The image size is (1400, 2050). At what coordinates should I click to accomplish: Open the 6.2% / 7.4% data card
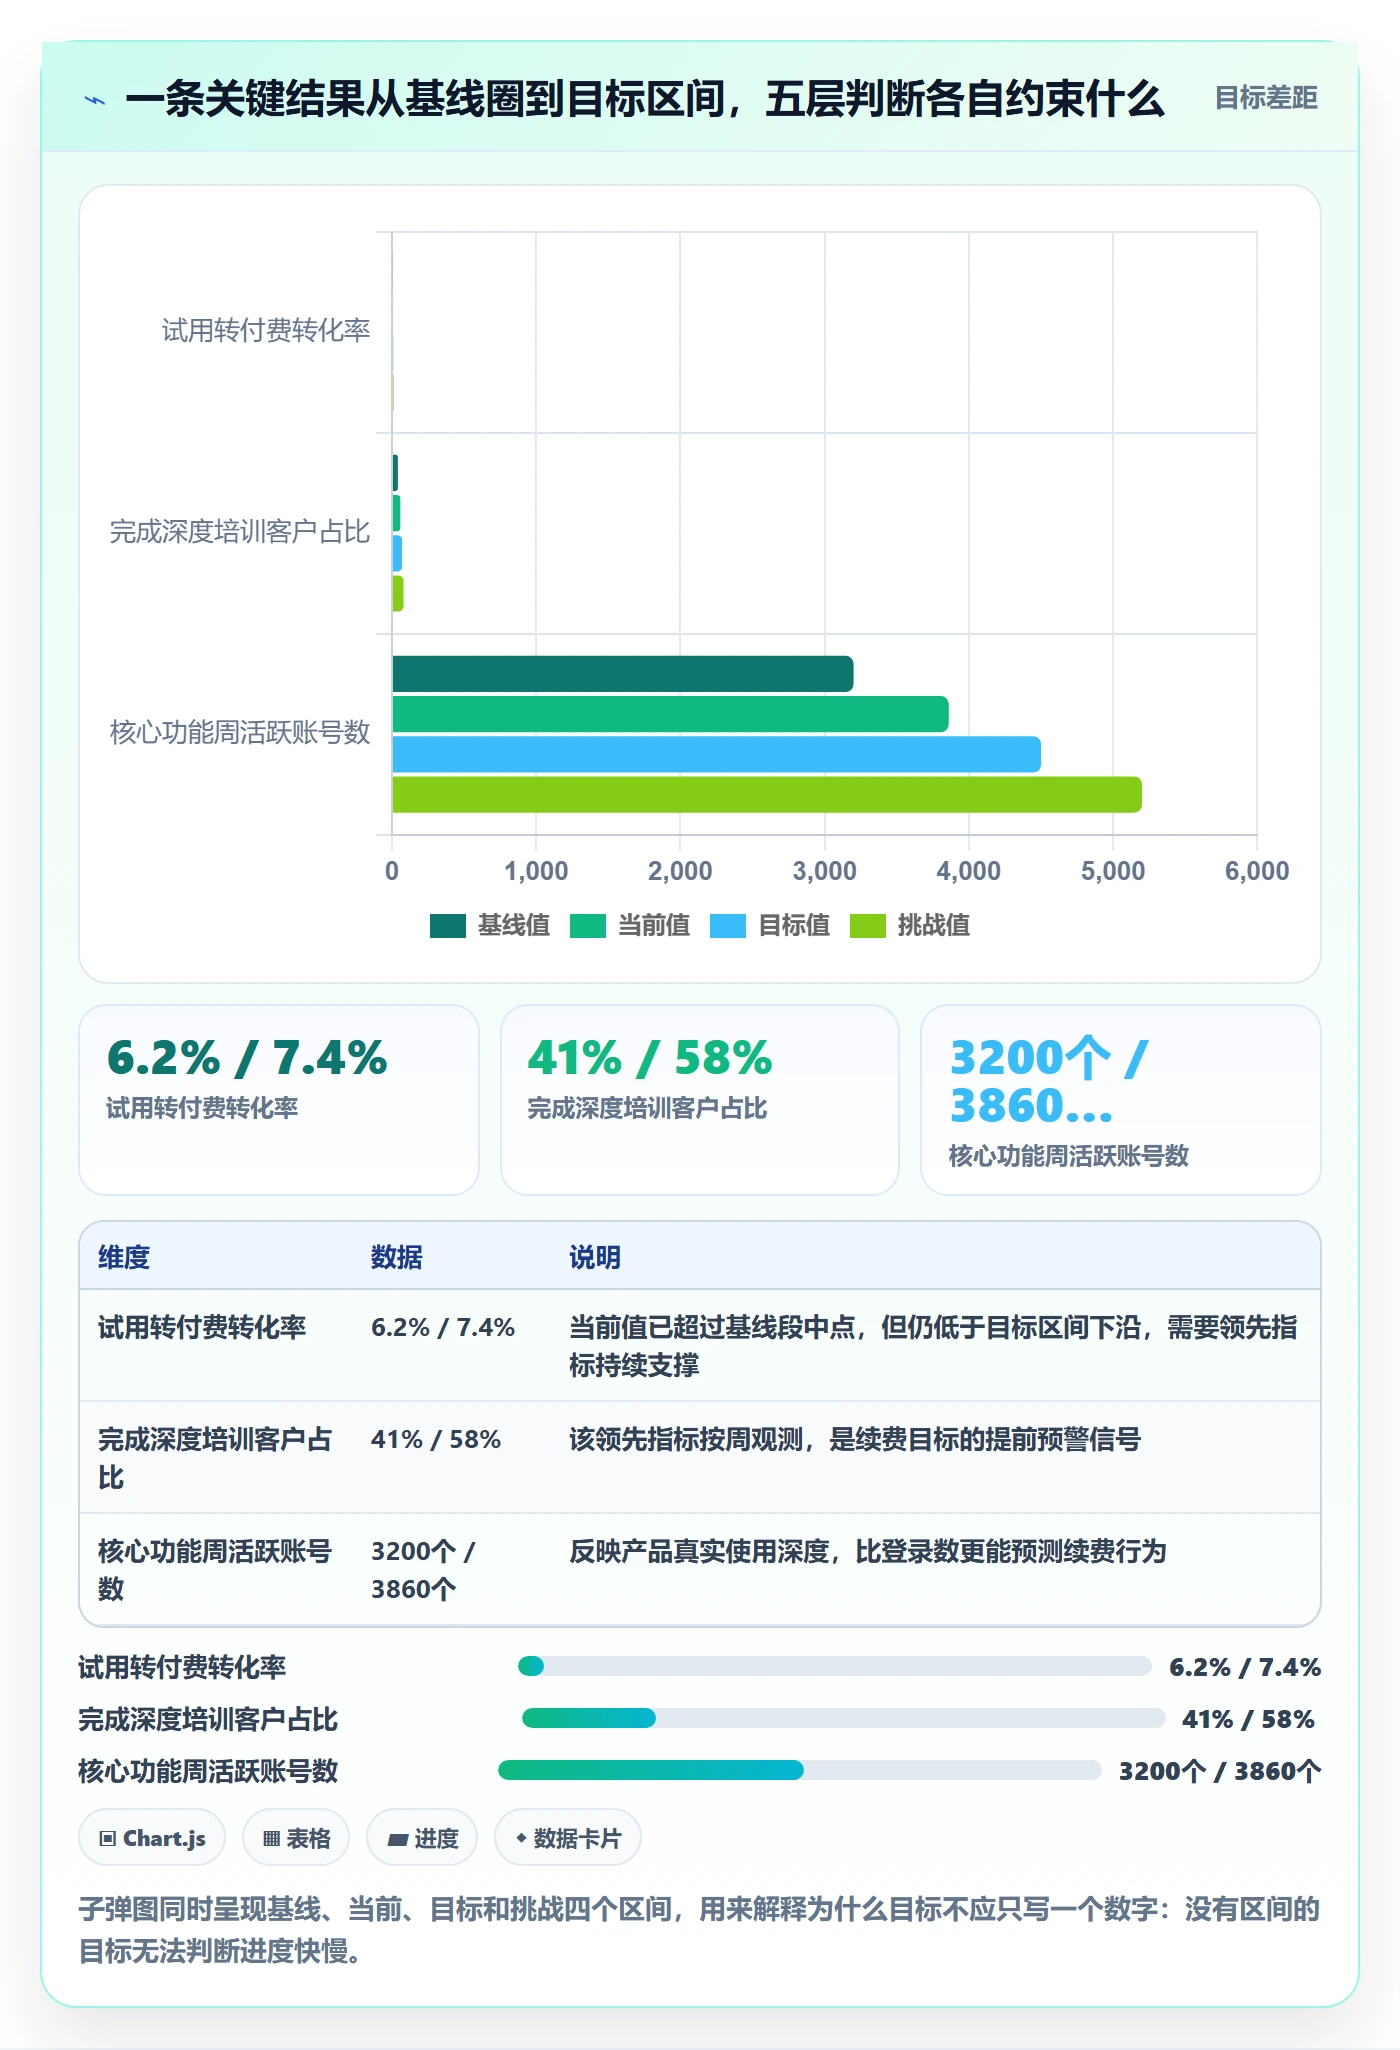[x=279, y=1100]
